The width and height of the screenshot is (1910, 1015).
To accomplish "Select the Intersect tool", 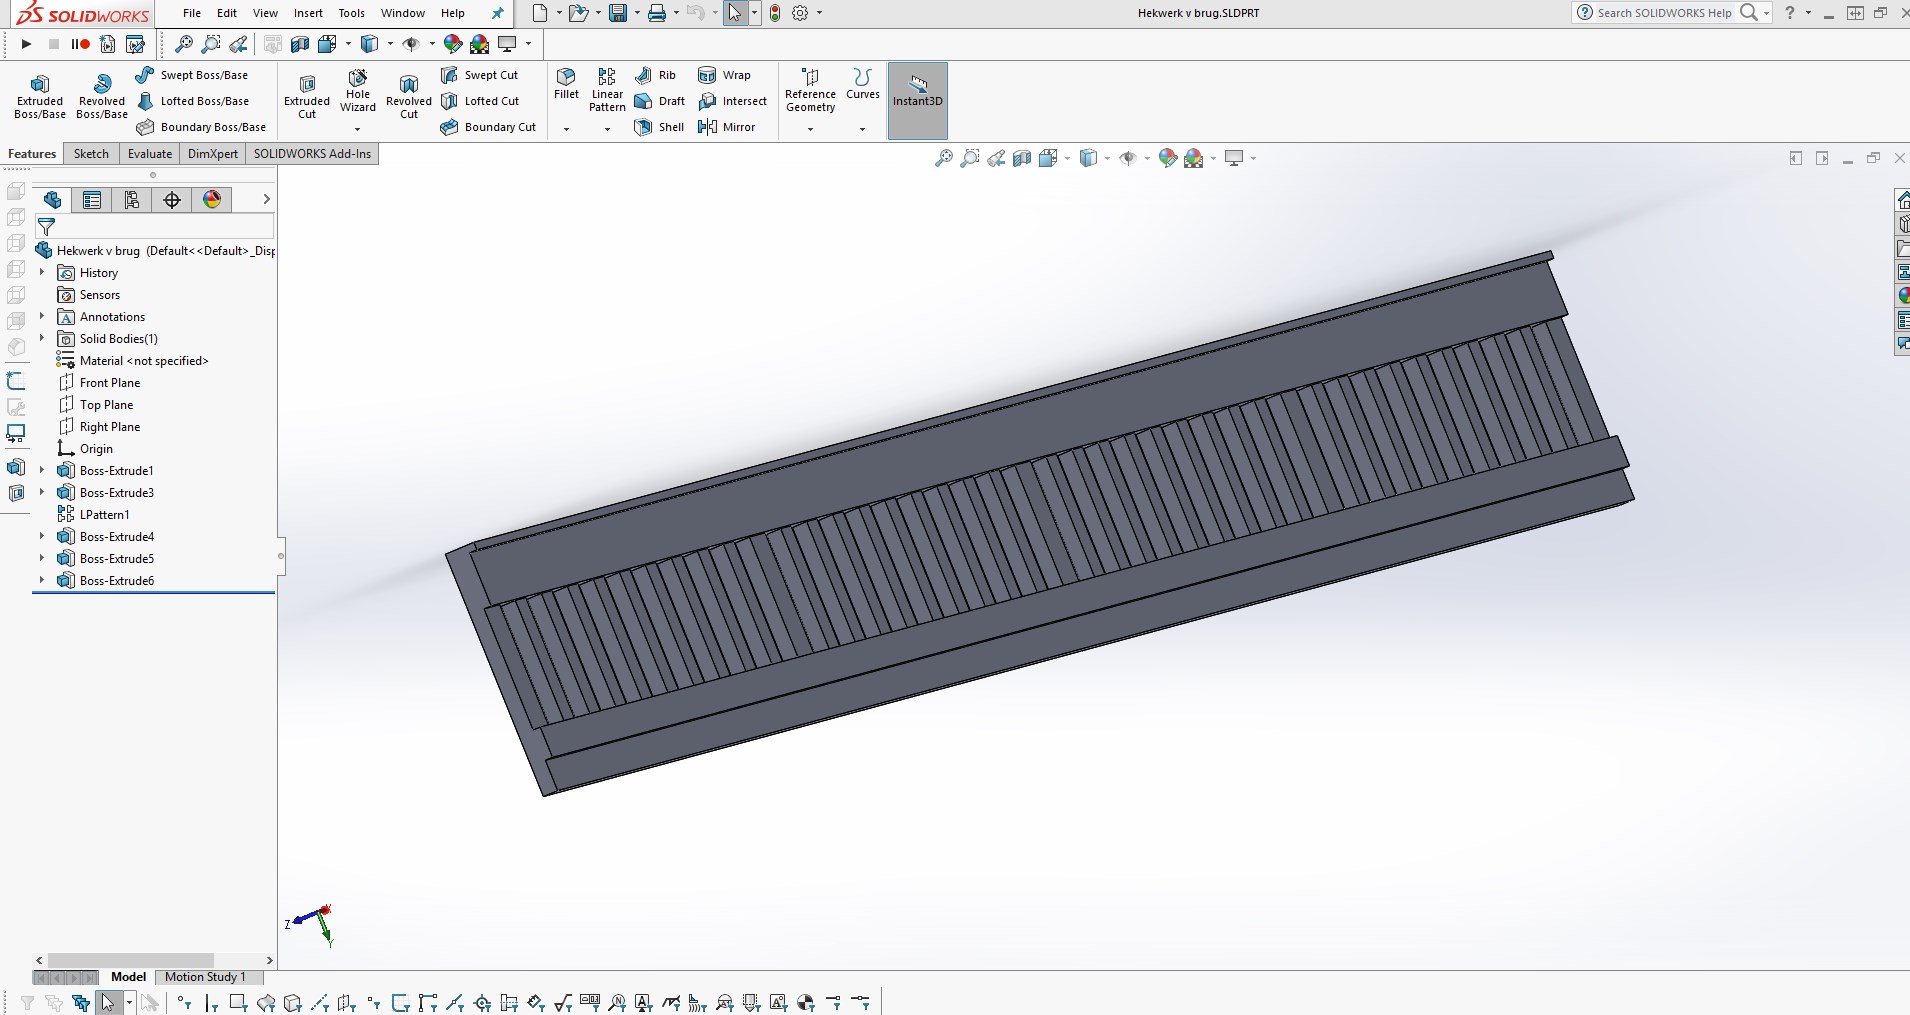I will point(733,101).
